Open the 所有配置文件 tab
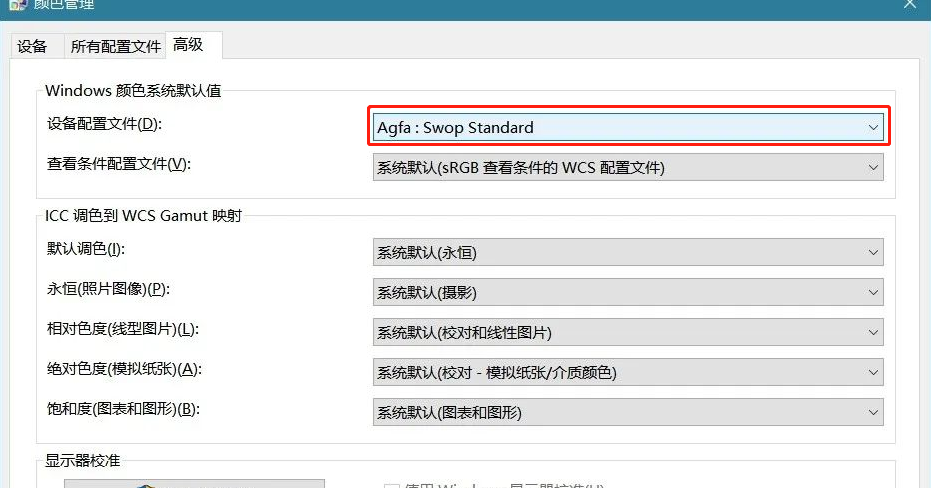This screenshot has height=488, width=931. tap(115, 46)
